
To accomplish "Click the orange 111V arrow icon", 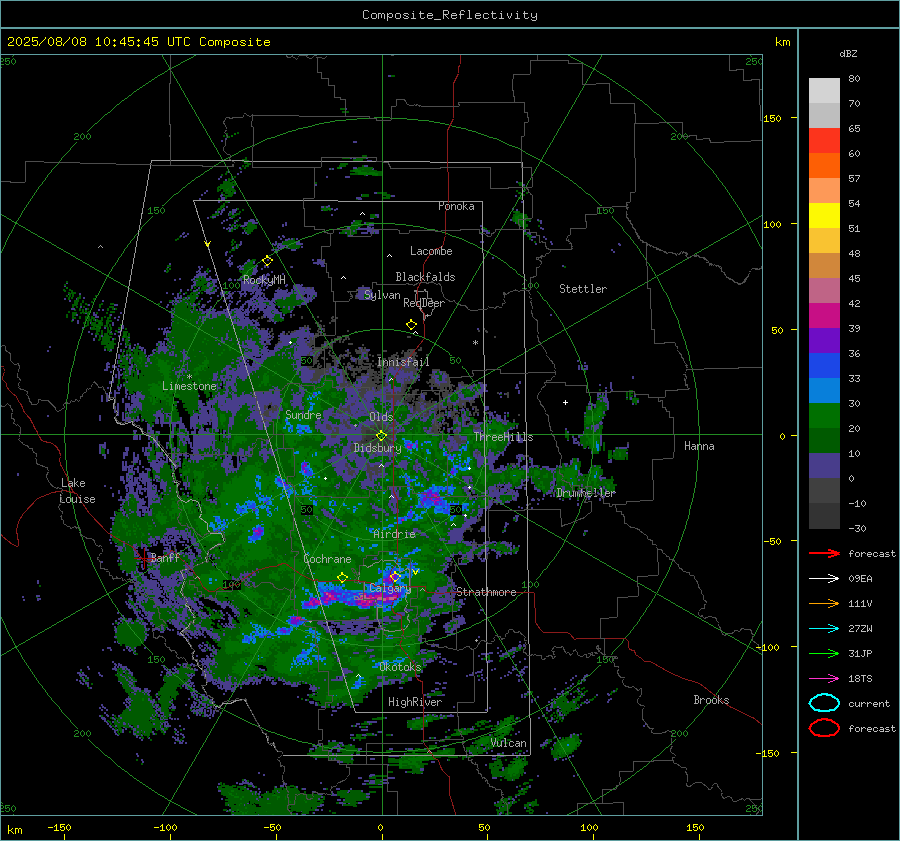I will click(x=824, y=603).
